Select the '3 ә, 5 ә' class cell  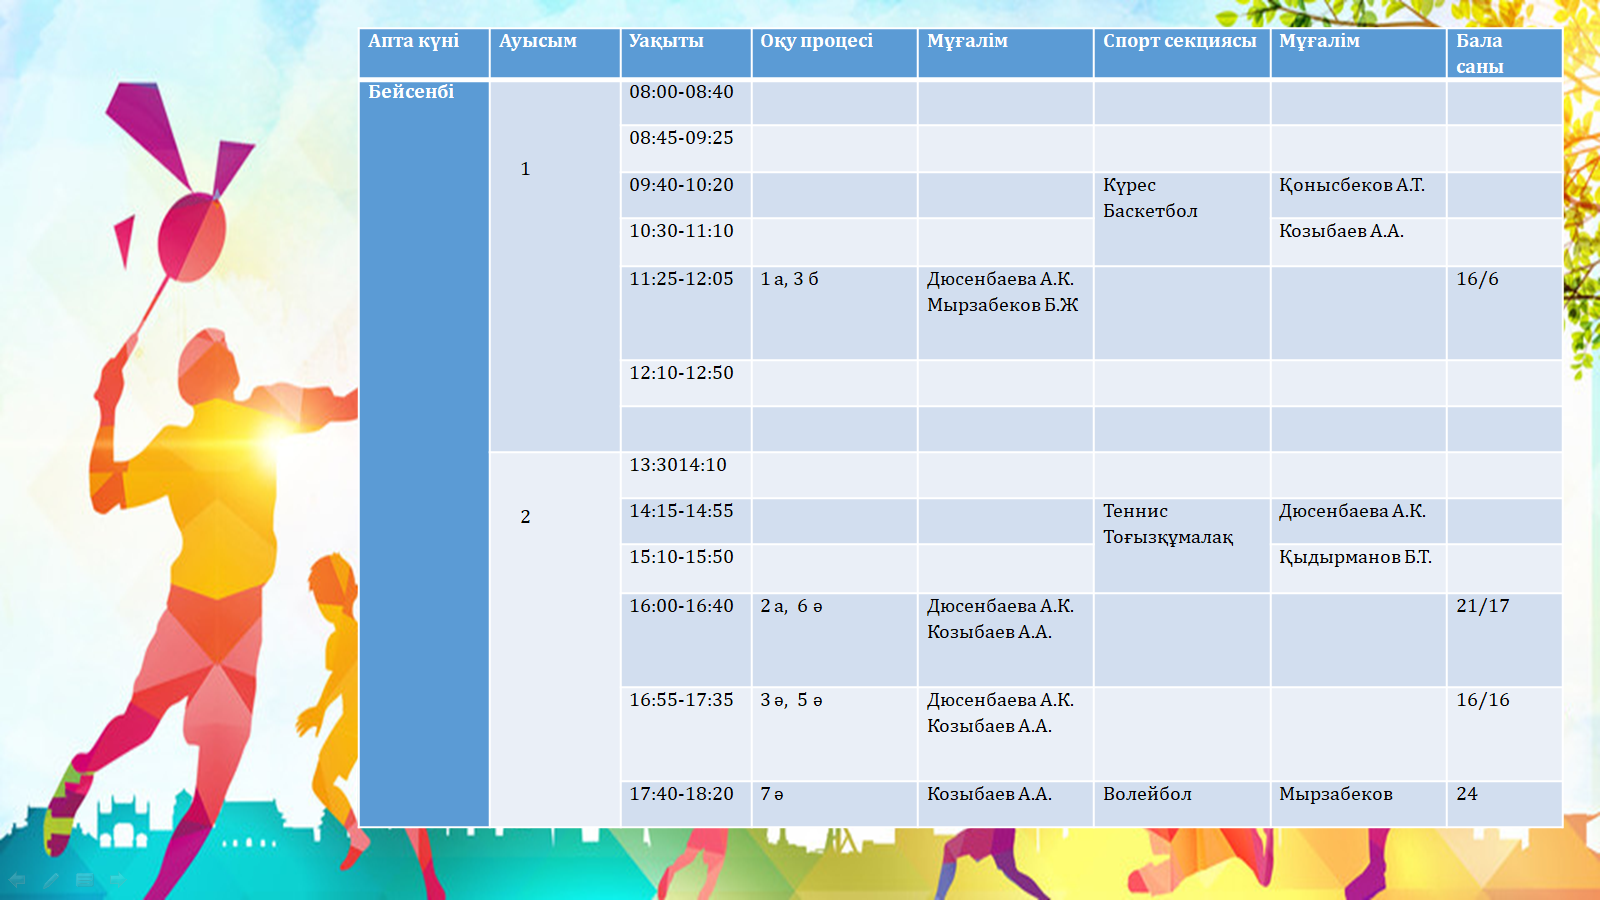click(835, 734)
